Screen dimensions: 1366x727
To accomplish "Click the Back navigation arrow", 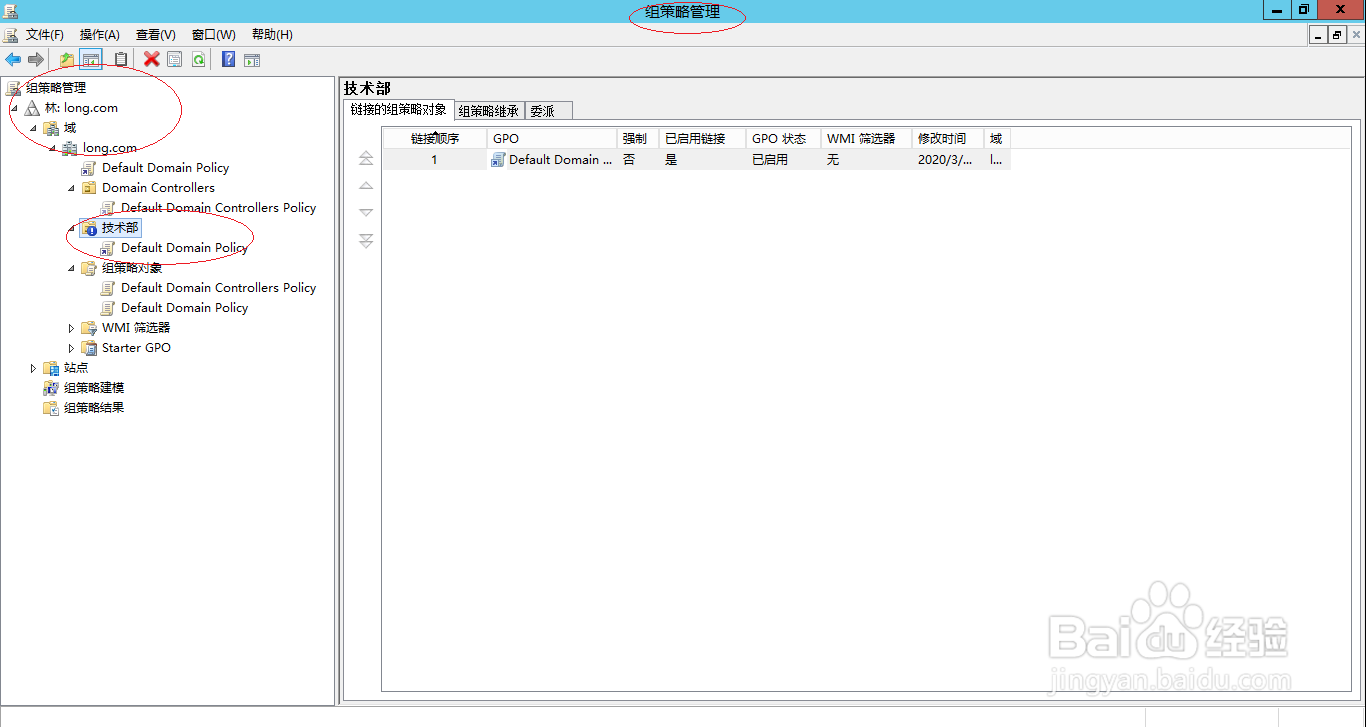I will click(12, 59).
